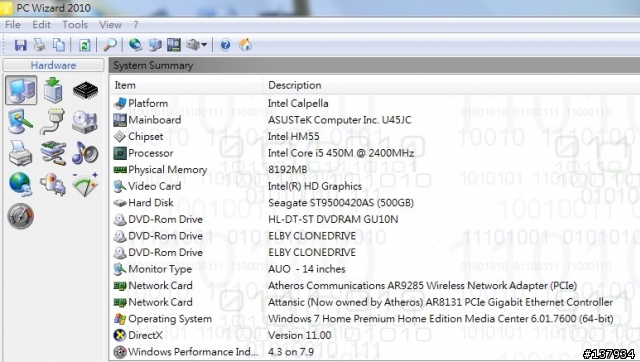Image resolution: width=640 pixels, height=362 pixels.
Task: Click the Item column header
Action: [186, 85]
